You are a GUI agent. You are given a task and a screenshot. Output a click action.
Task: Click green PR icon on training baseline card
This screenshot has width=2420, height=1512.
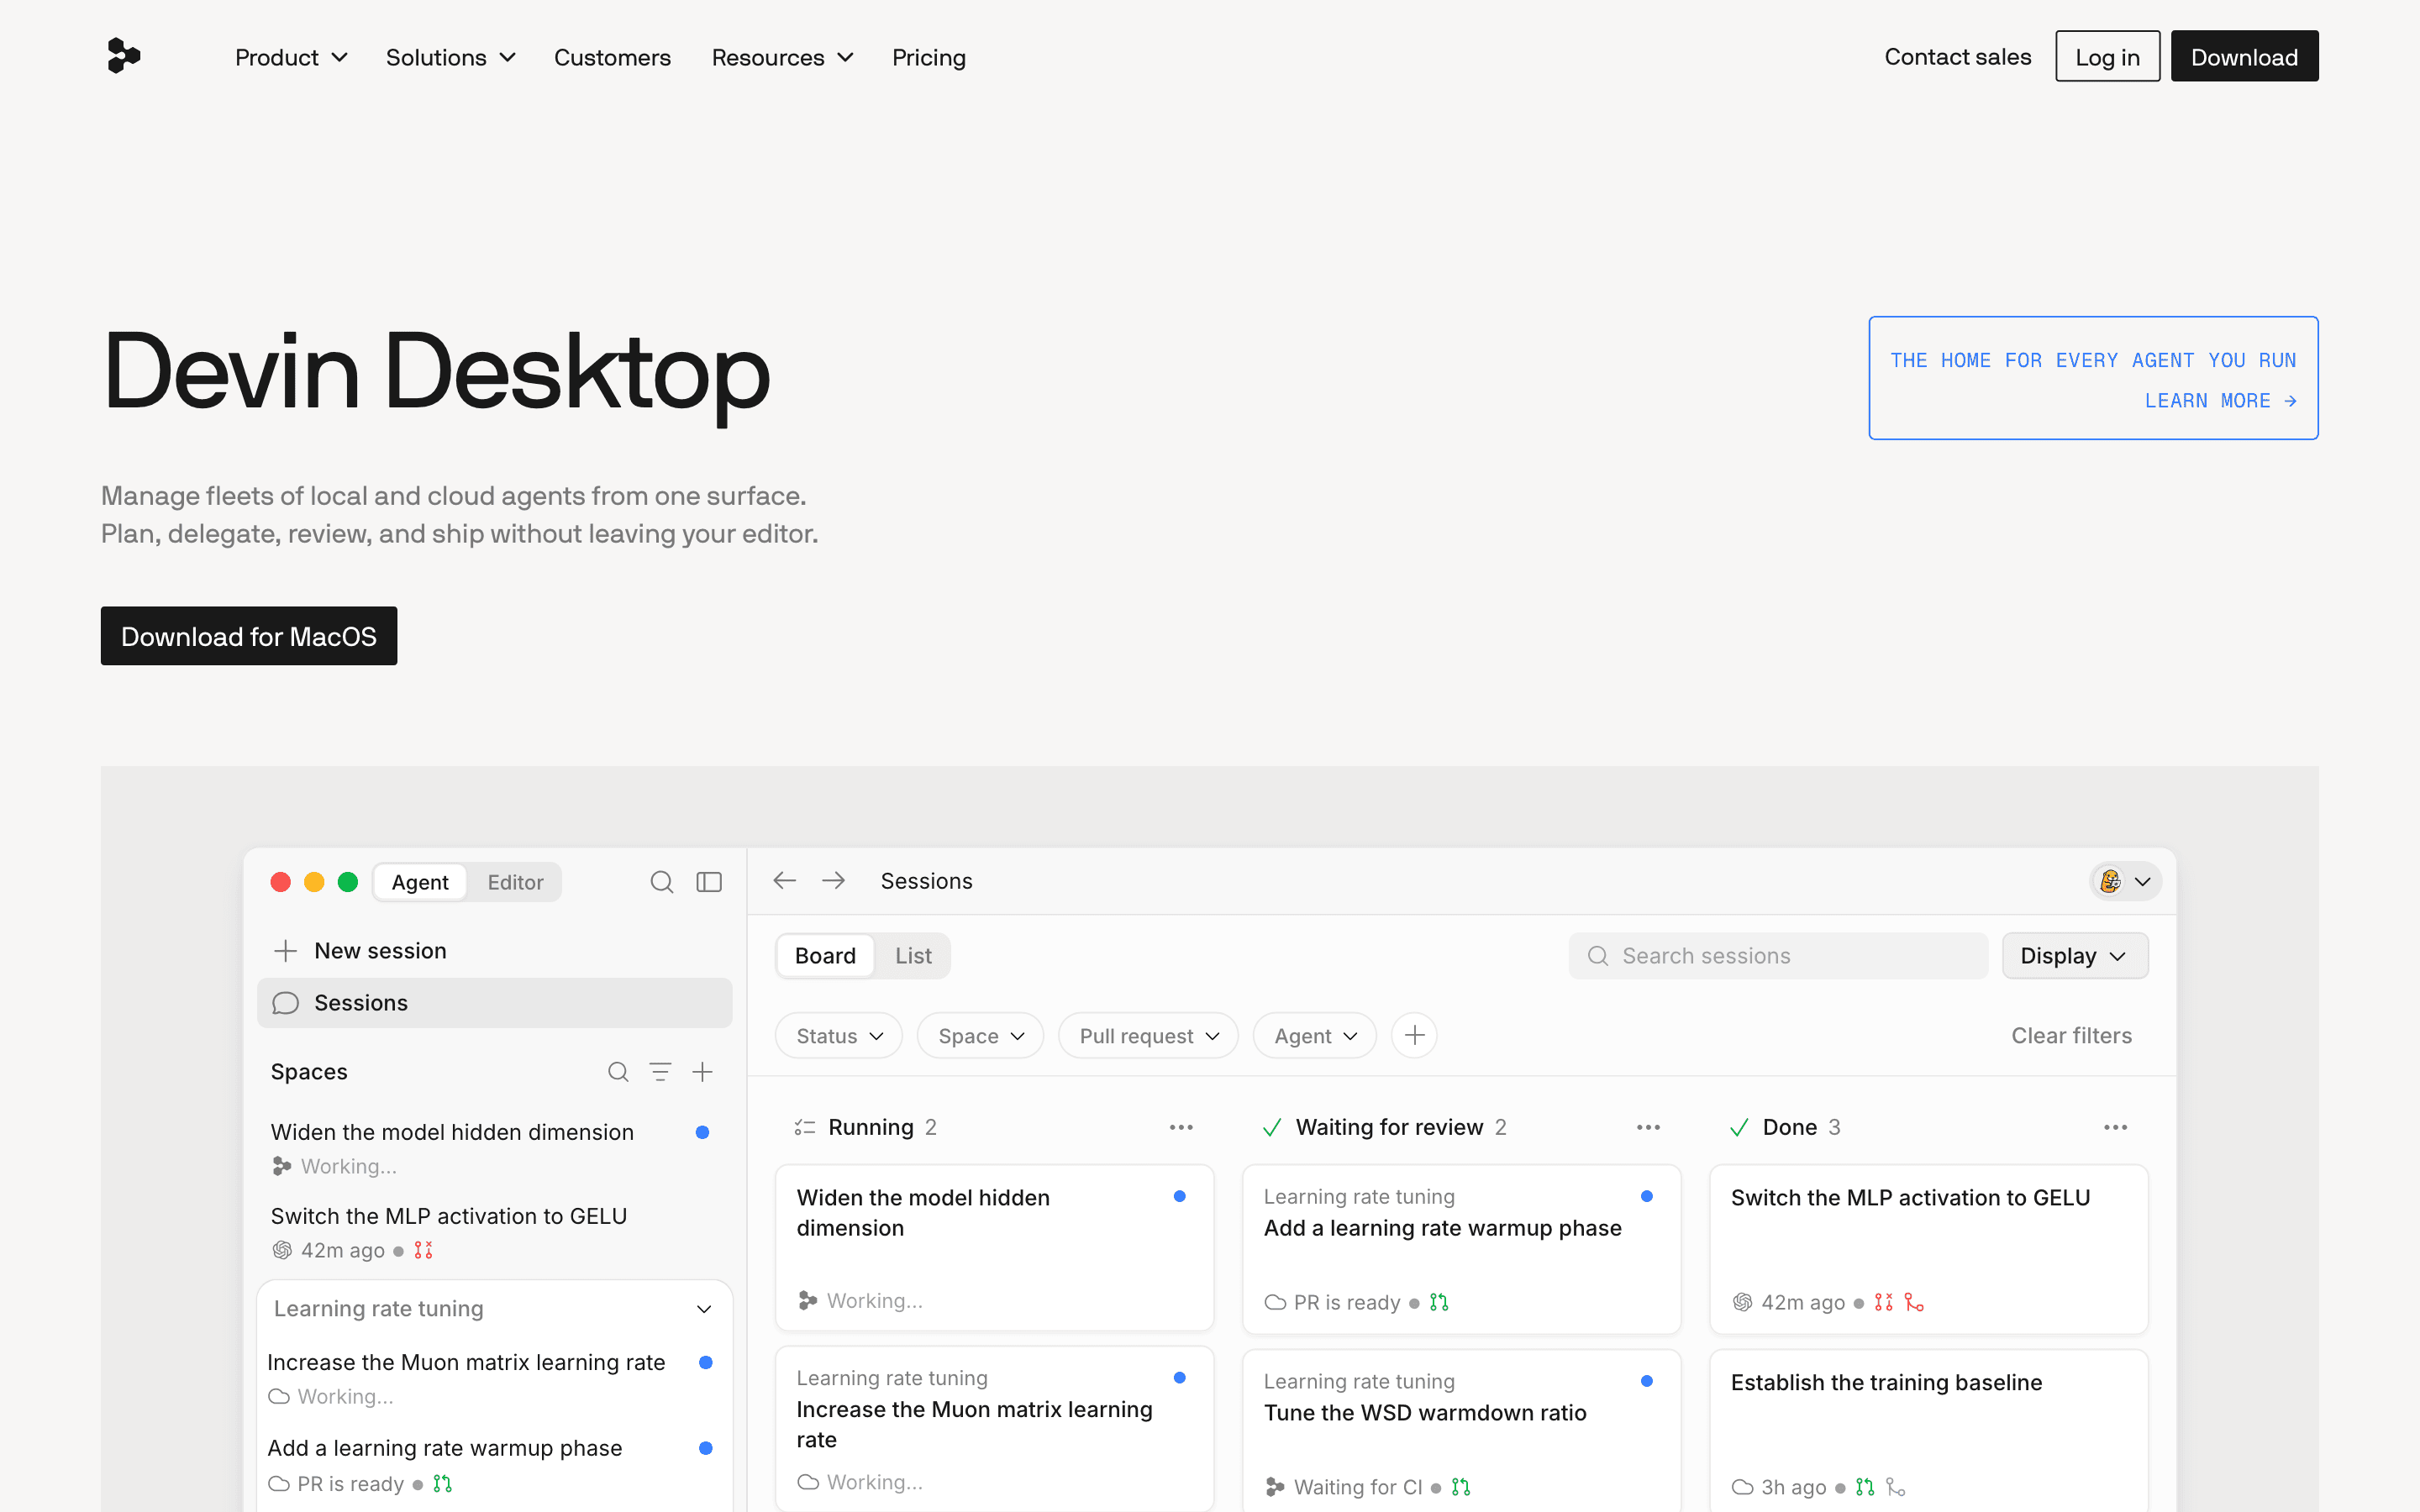point(1865,1487)
